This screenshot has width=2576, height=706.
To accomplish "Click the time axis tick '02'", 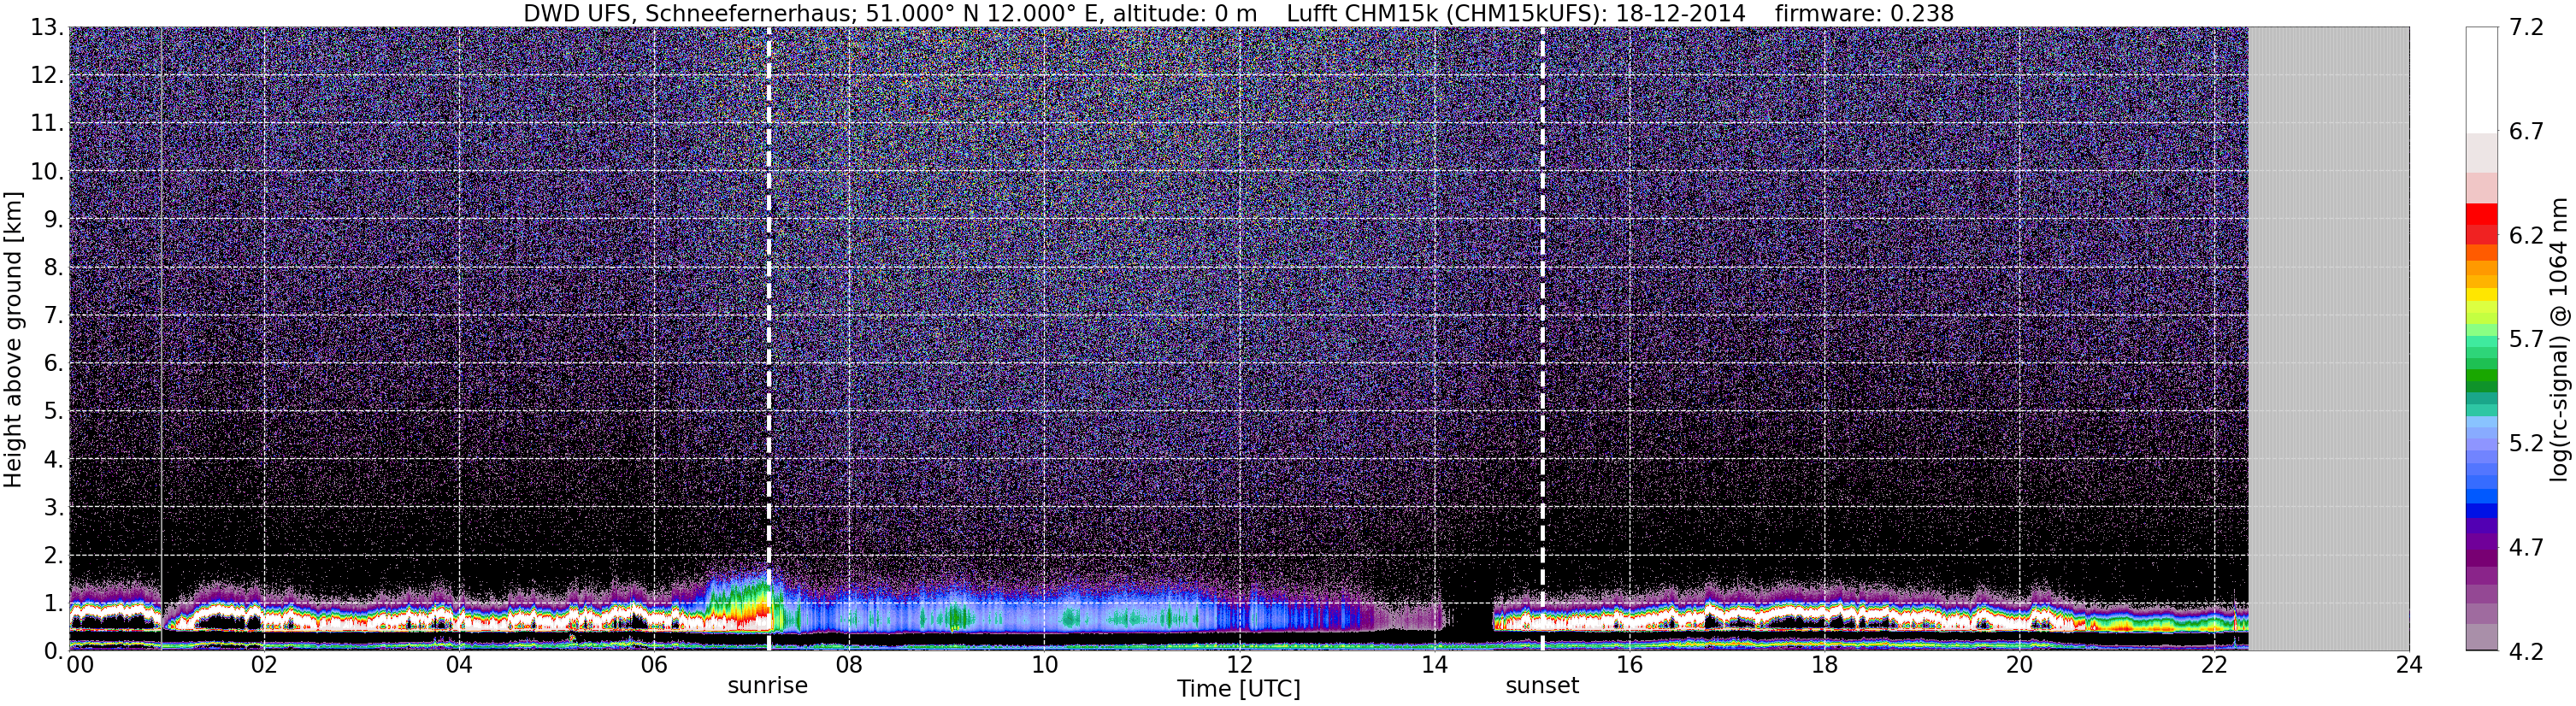I will 263,665.
